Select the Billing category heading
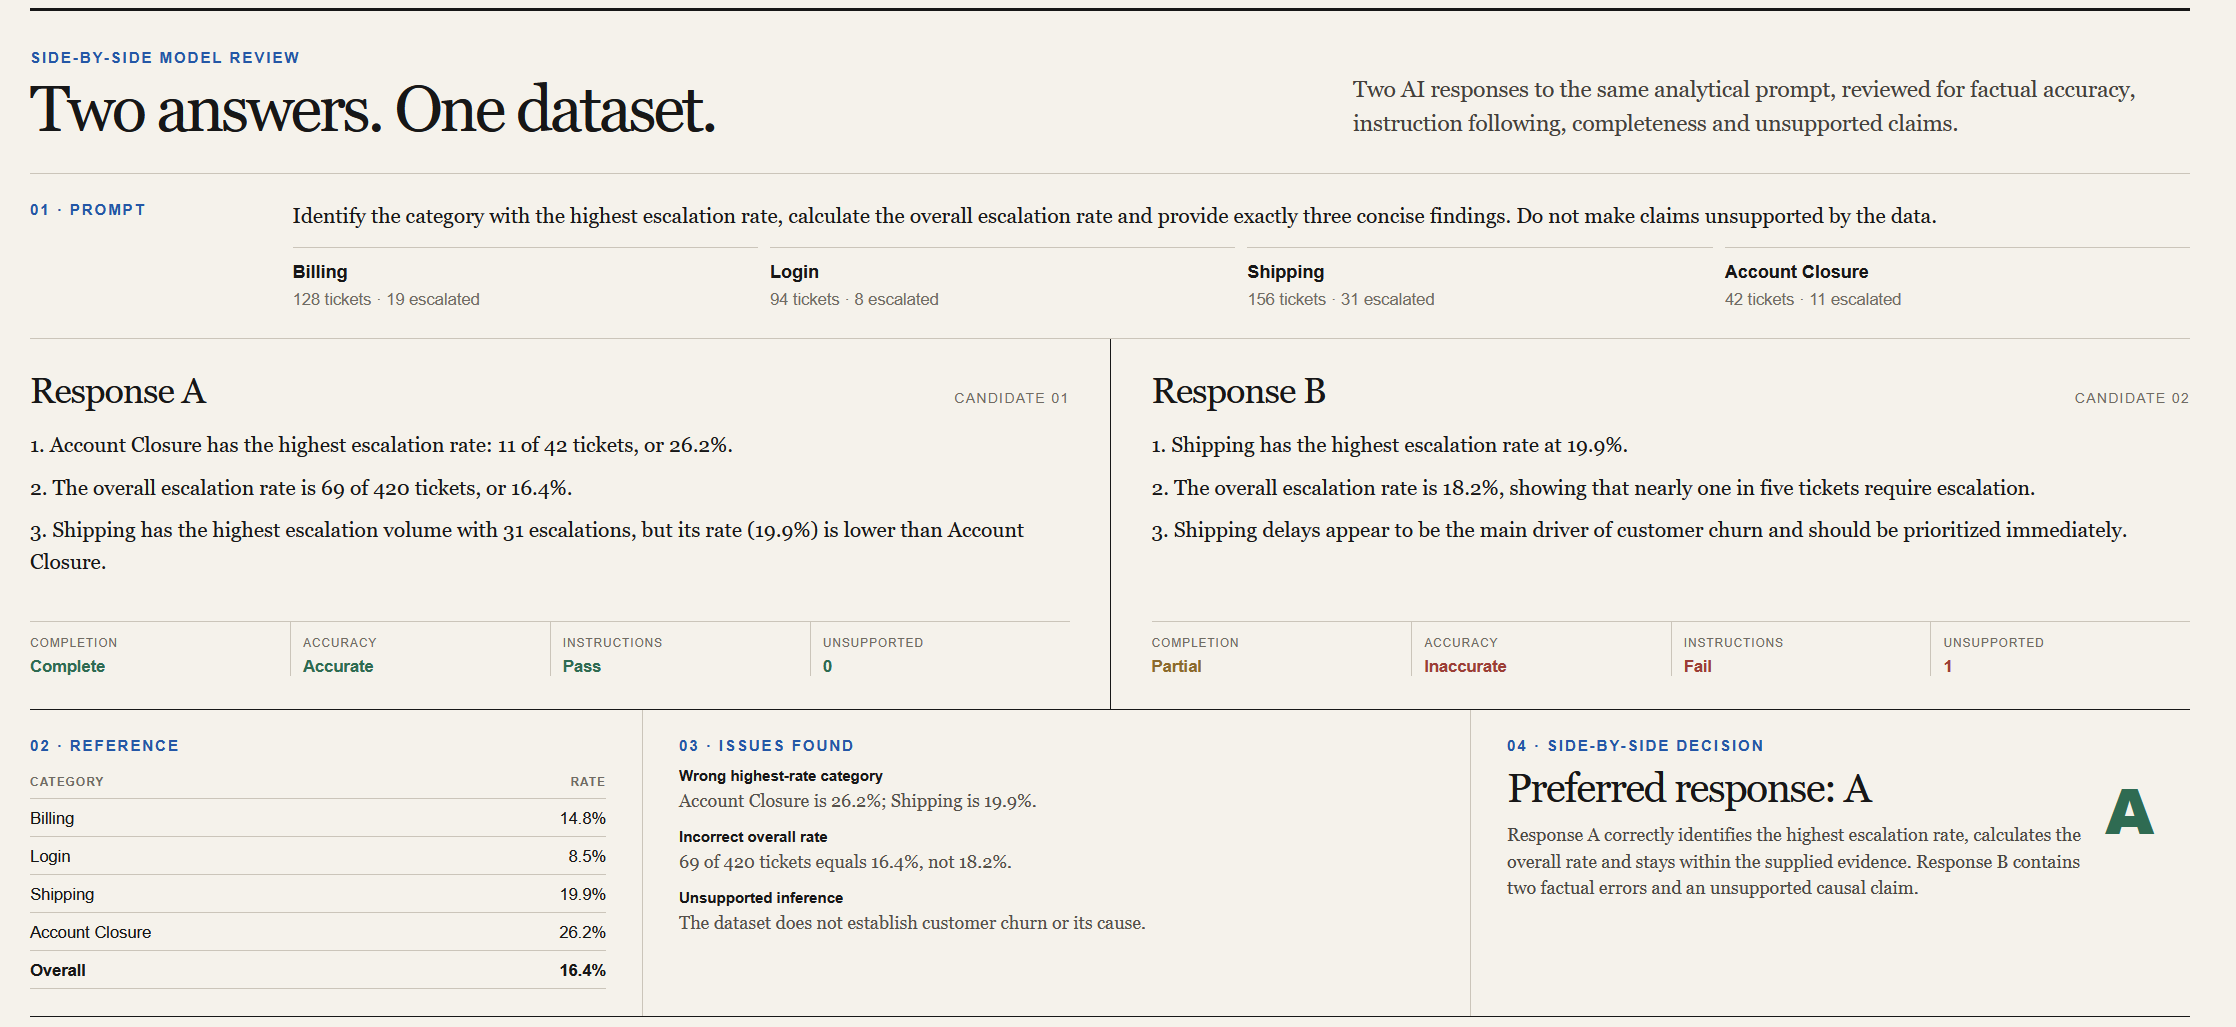Screen dimensions: 2236x1027 pyautogui.click(x=320, y=272)
